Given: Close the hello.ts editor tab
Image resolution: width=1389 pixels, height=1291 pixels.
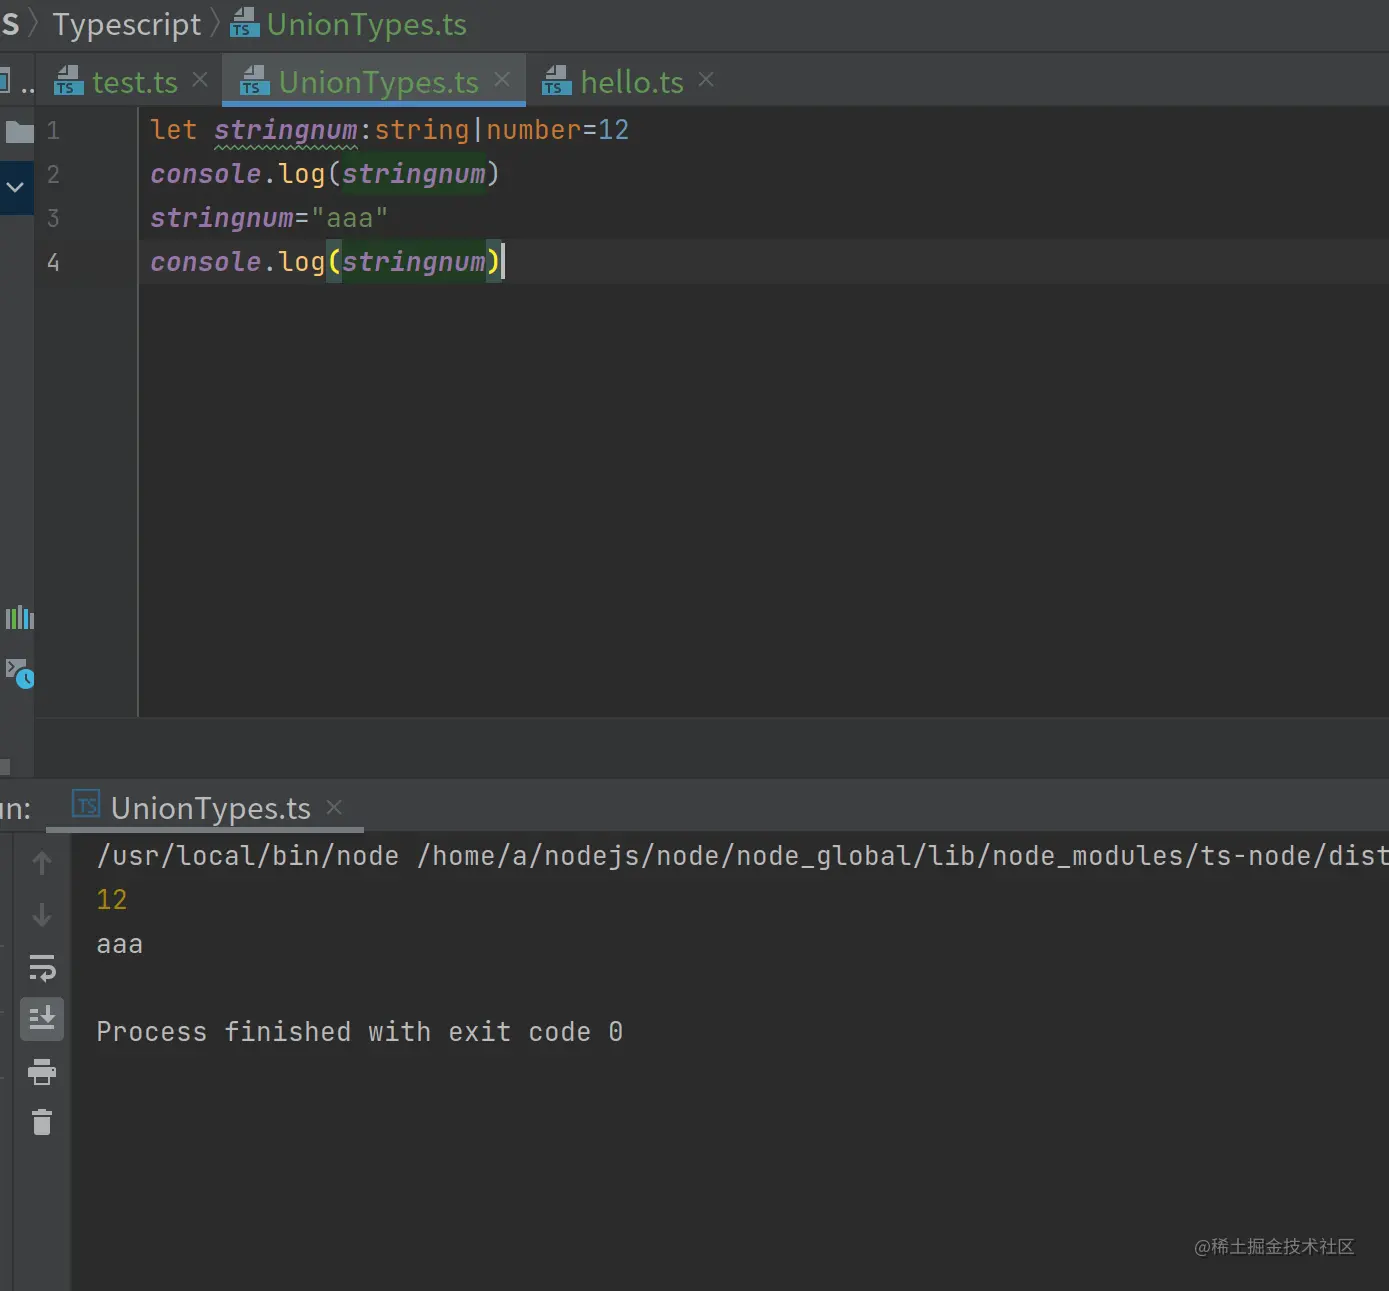Looking at the screenshot, I should 706,79.
